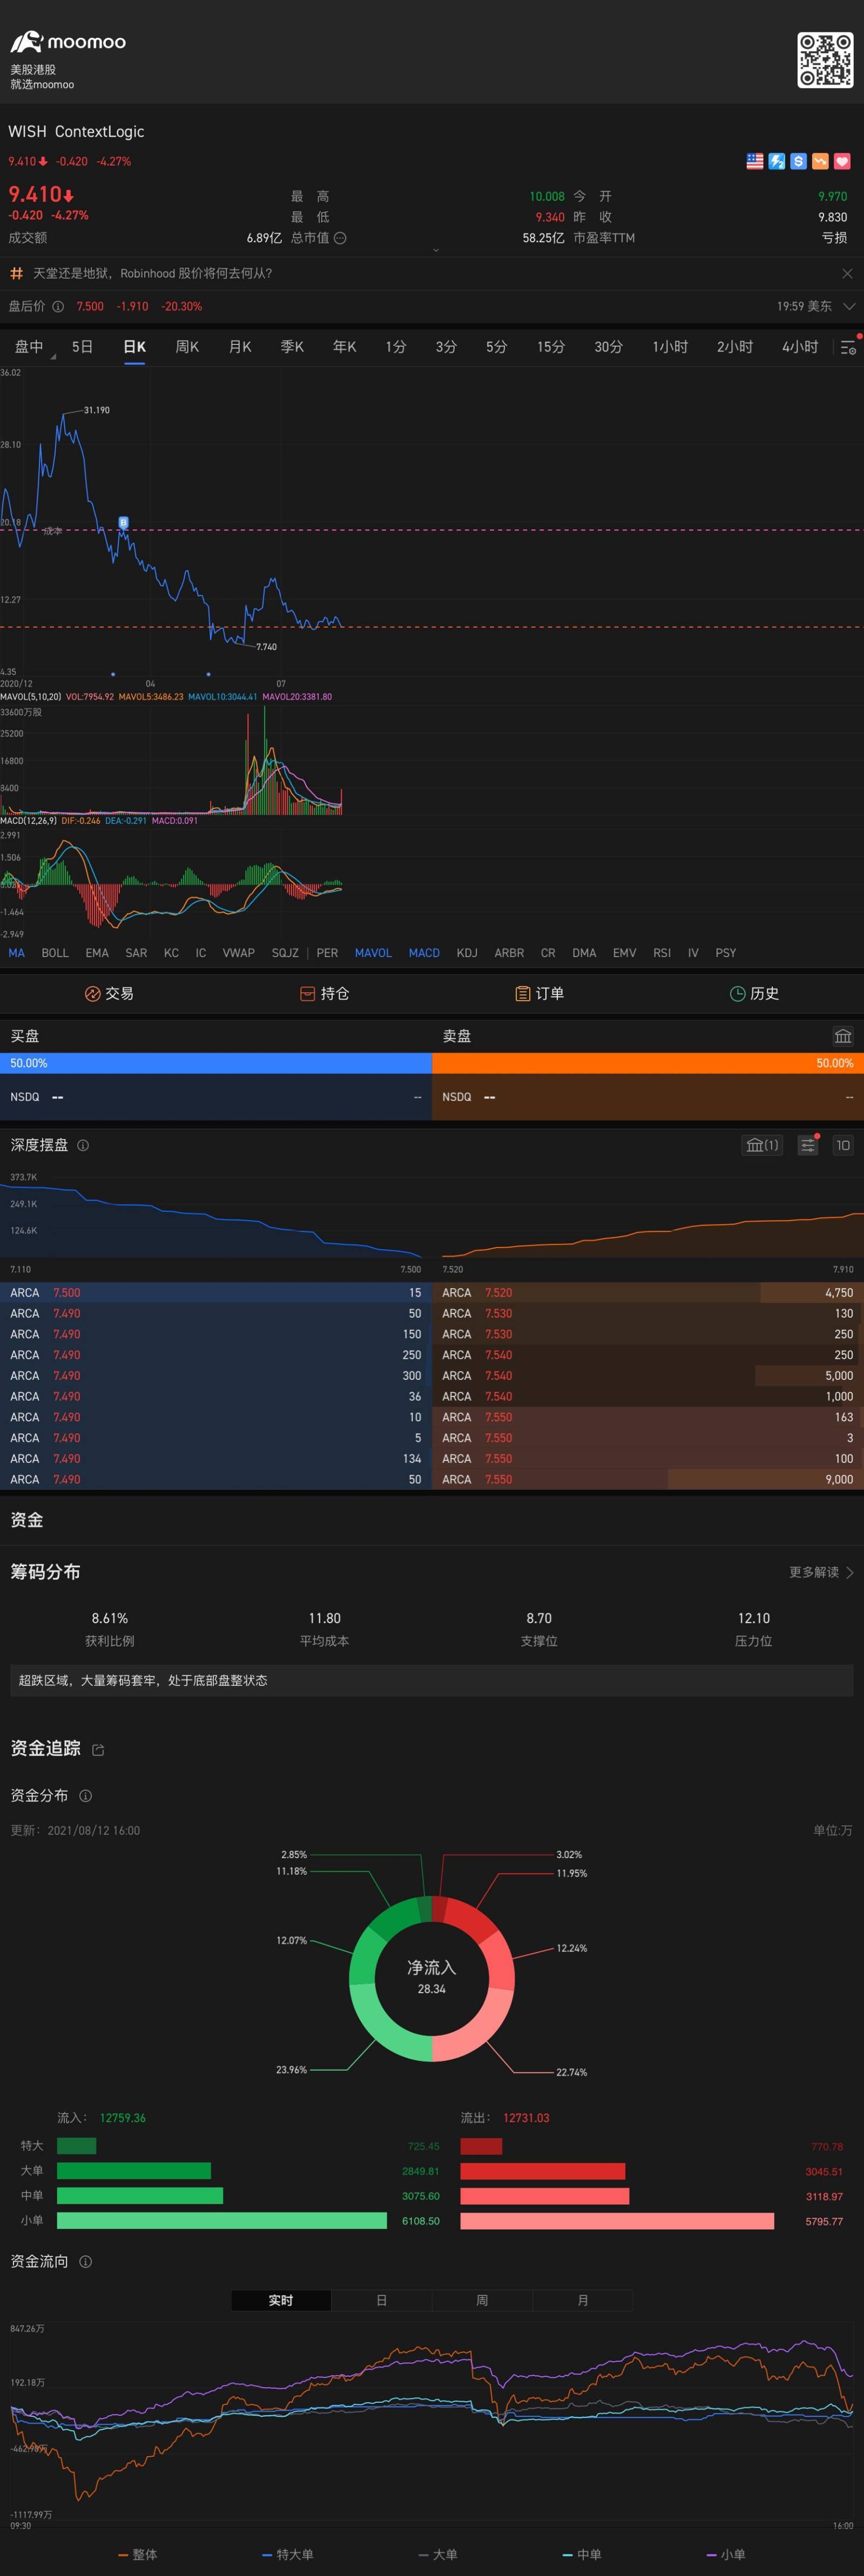Dismiss the Robinhood topic banner
This screenshot has width=864, height=2576.
click(x=847, y=273)
